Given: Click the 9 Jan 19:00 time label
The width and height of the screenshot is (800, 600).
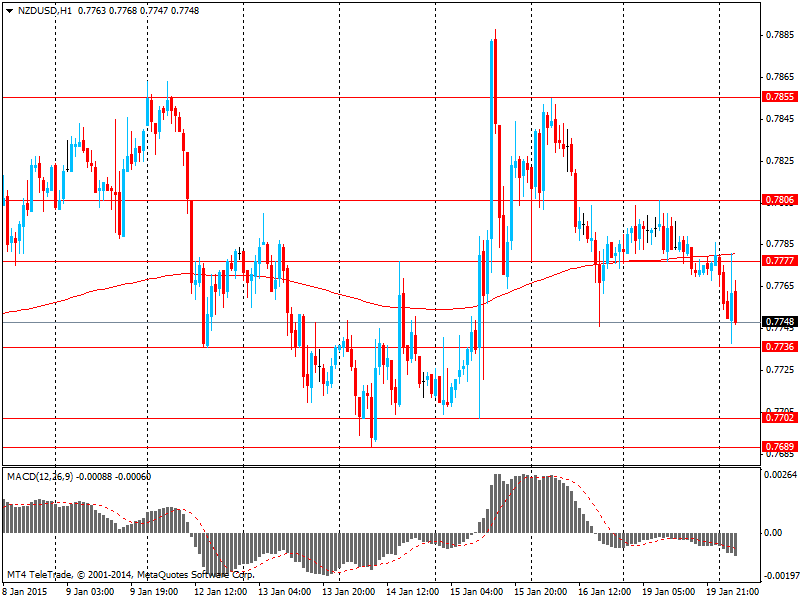Looking at the screenshot, I should tap(155, 591).
